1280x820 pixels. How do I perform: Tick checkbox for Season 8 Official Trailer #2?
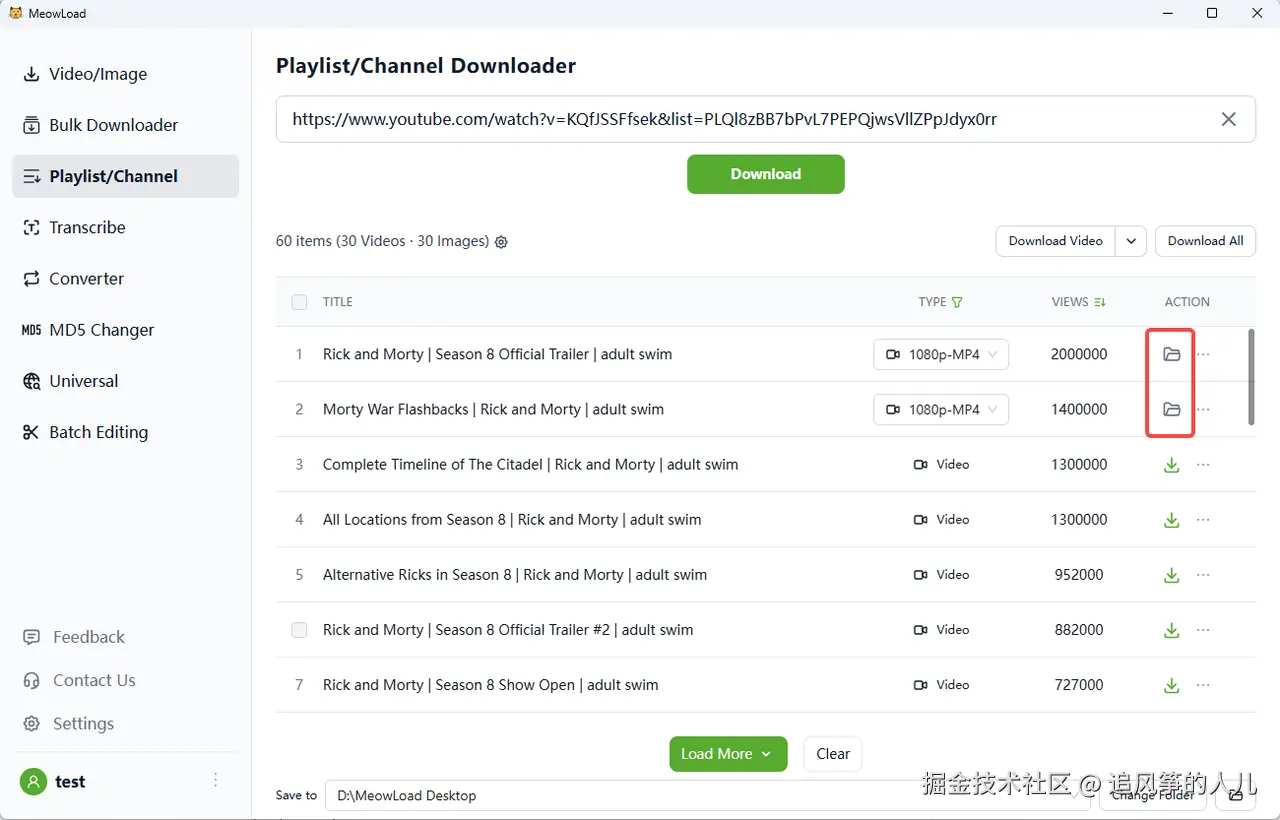point(299,630)
